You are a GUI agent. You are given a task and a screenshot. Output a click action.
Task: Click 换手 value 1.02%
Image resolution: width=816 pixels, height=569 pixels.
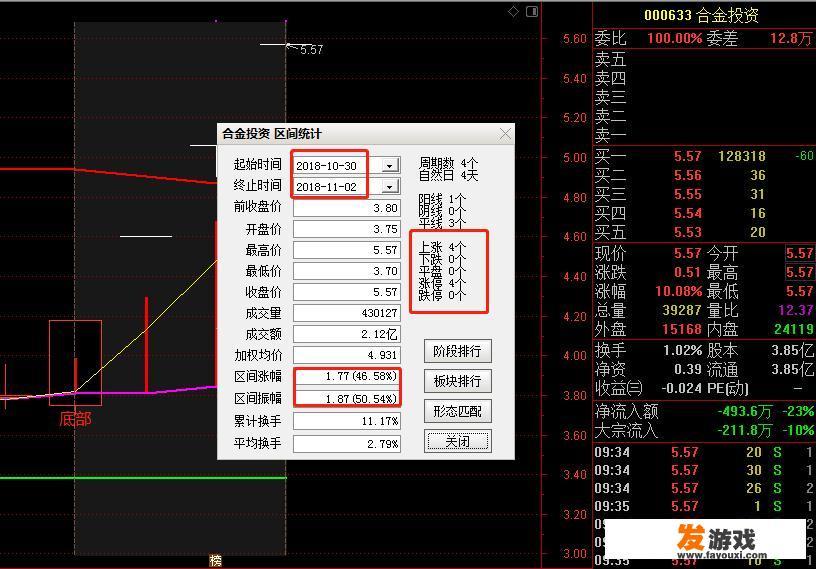coord(683,350)
